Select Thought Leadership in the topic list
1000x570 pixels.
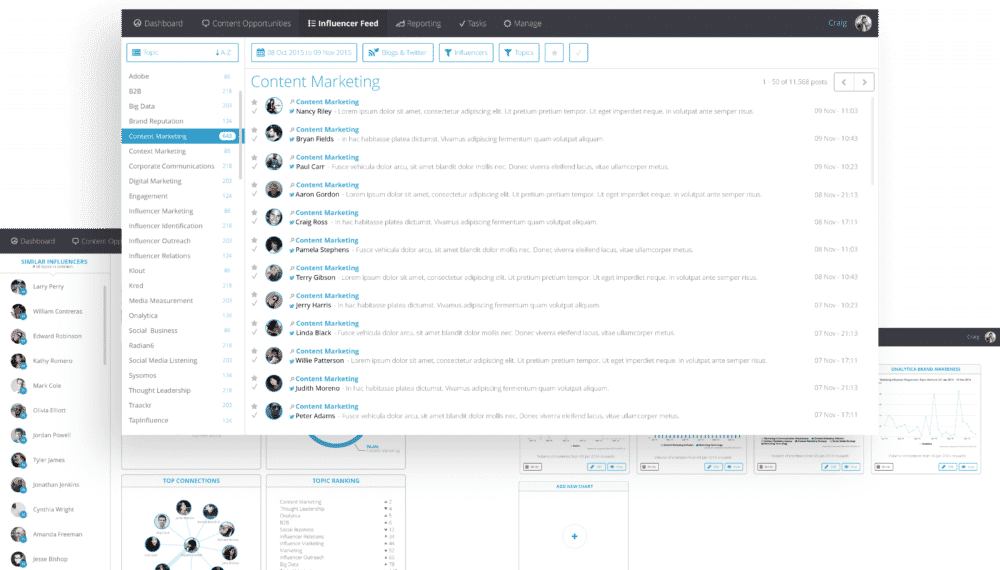[x=159, y=390]
